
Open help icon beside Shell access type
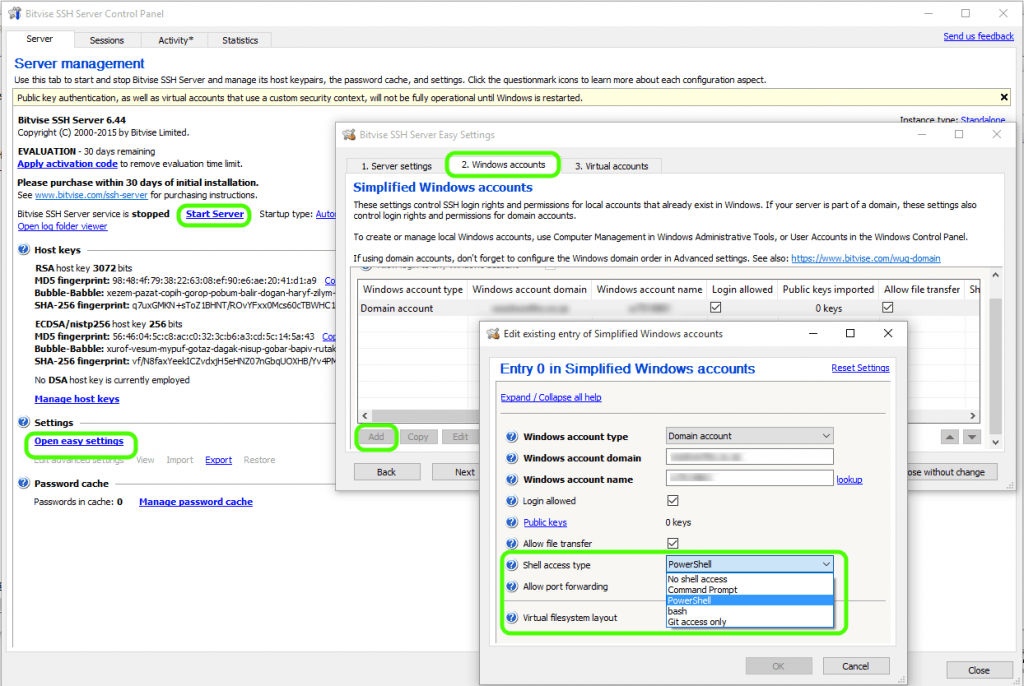click(x=512, y=565)
